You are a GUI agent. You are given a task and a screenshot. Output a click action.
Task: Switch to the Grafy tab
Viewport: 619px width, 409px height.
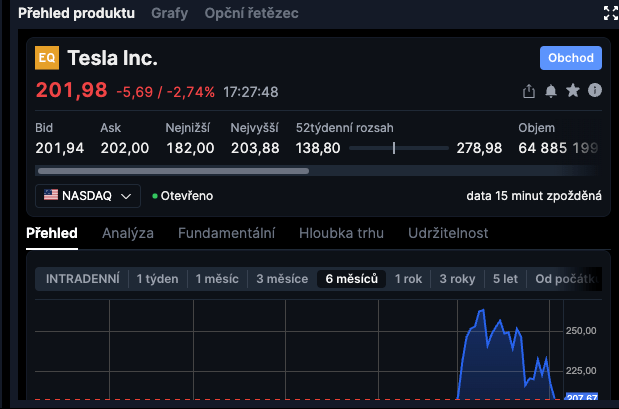tap(169, 14)
